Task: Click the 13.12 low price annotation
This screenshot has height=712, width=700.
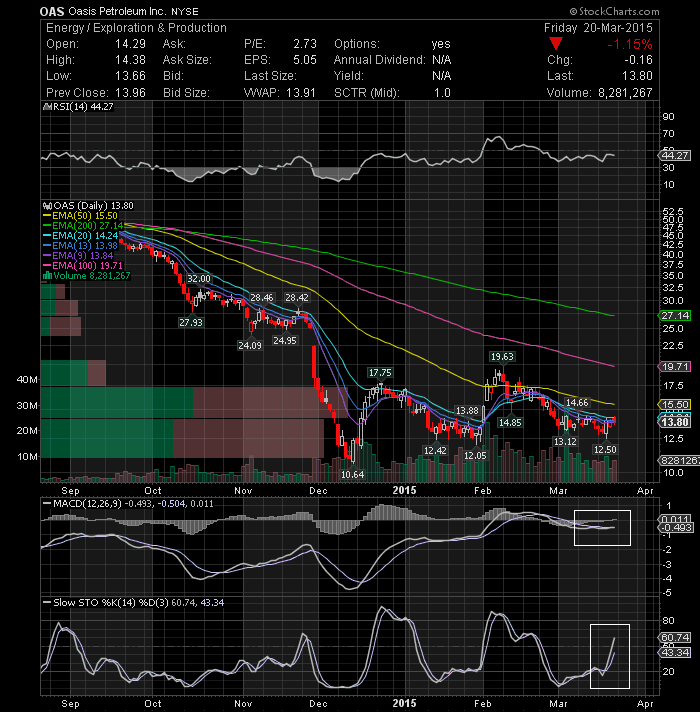Action: tap(565, 441)
